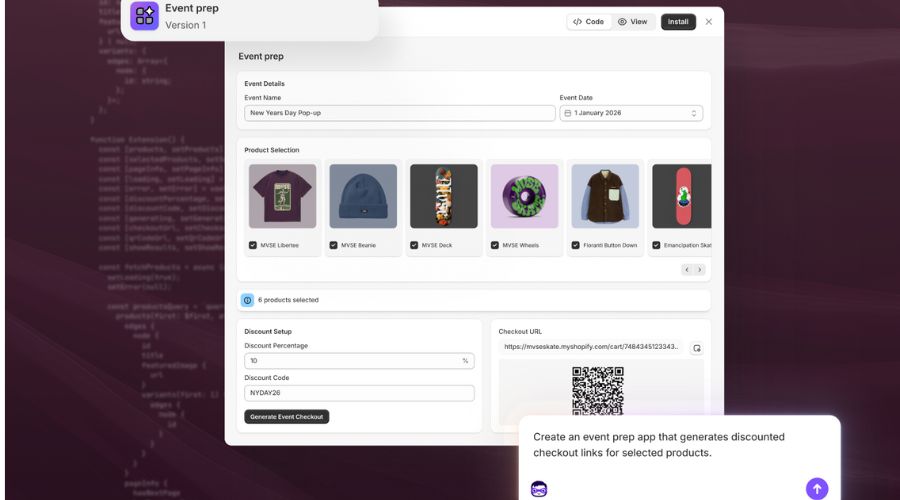Image resolution: width=900 pixels, height=500 pixels.
Task: Open the Event Date picker
Action: pyautogui.click(x=631, y=113)
